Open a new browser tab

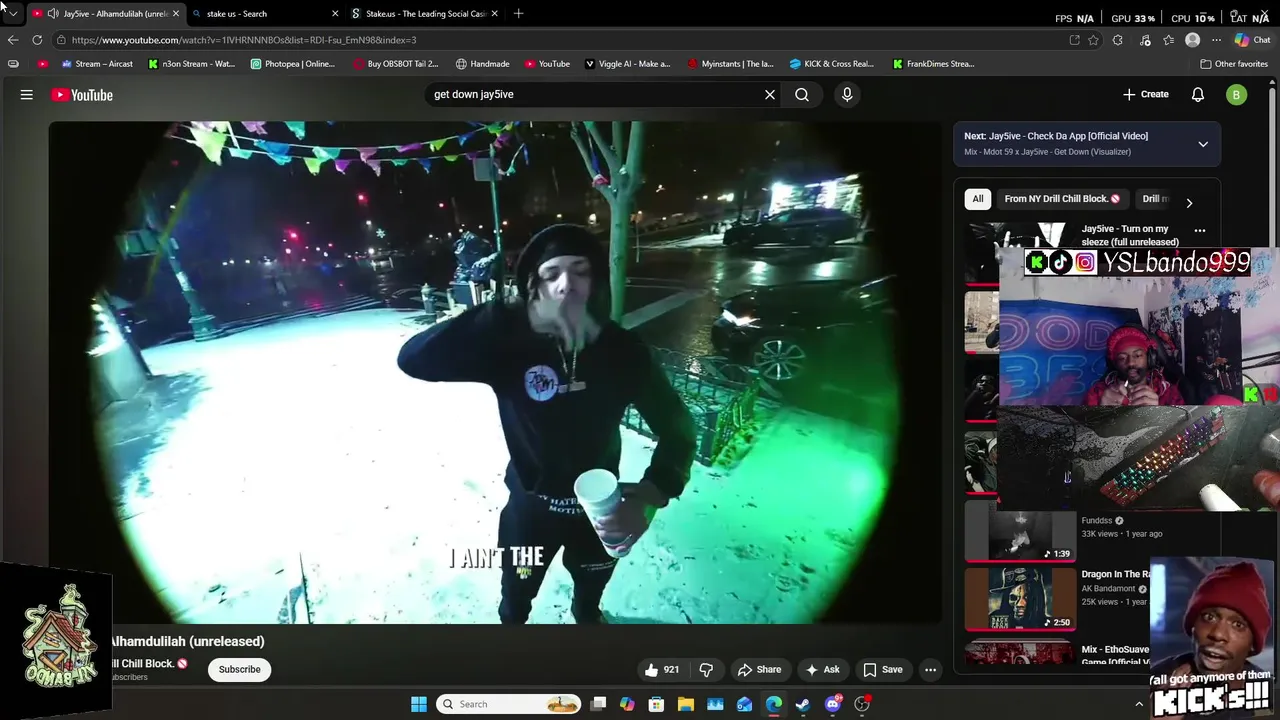pyautogui.click(x=518, y=14)
